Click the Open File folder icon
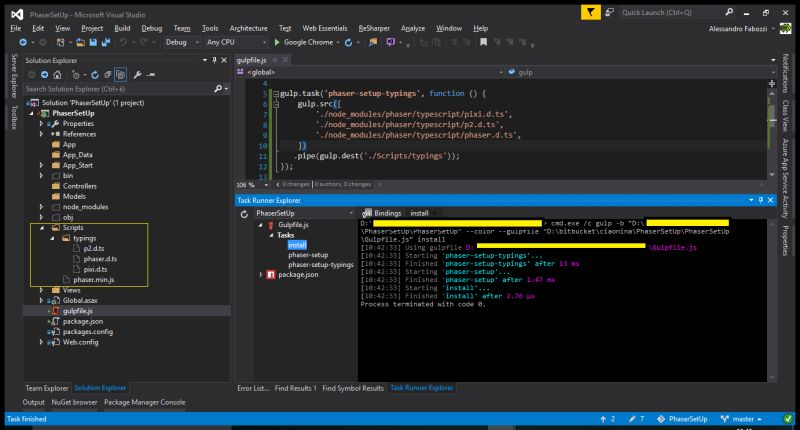This screenshot has height=430, width=800. coord(81,42)
